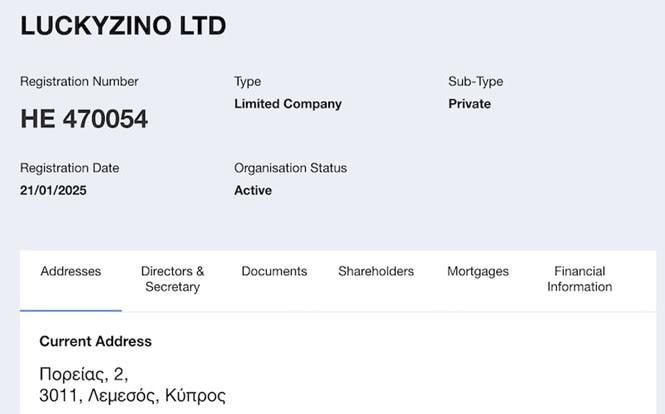The image size is (665, 414).
Task: Click the Registration Number label
Action: coord(79,81)
